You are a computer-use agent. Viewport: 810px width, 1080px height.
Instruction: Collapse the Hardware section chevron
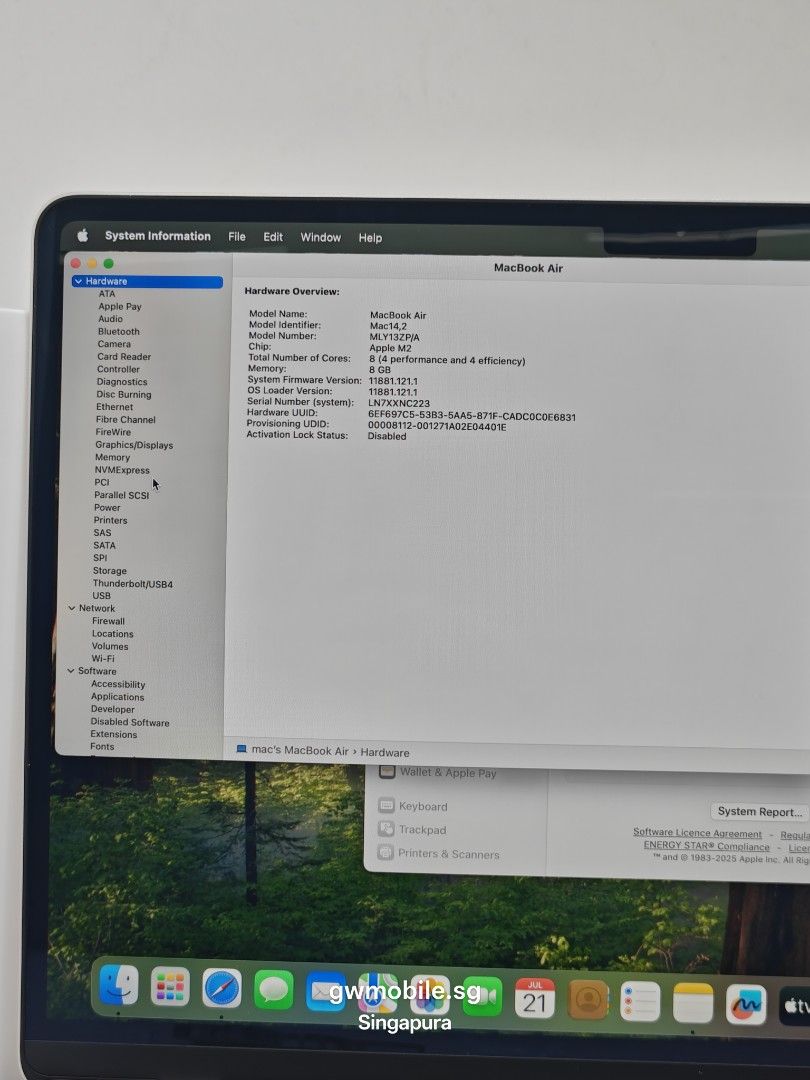[x=78, y=281]
